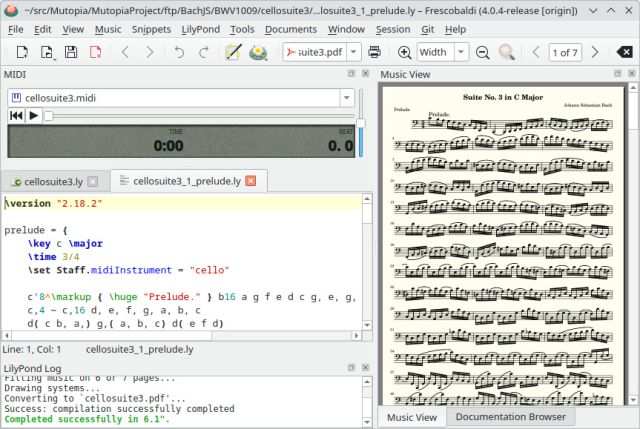
Task: Adjust the MIDI tempo vertical slider
Action: tap(360, 123)
